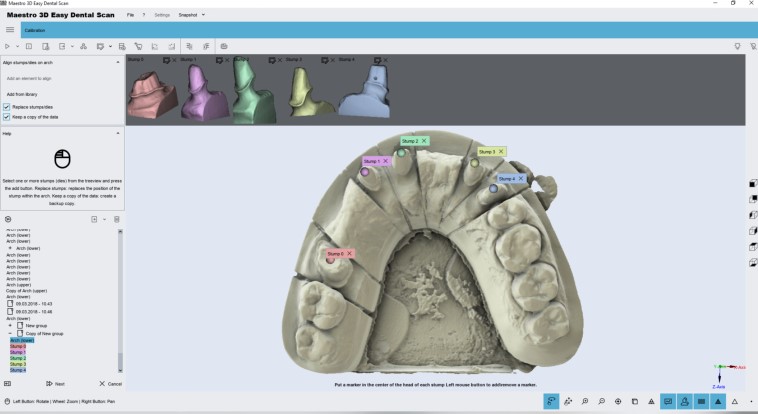Collapse the Help panel
Screen dimensions: 758x414
coord(118,133)
